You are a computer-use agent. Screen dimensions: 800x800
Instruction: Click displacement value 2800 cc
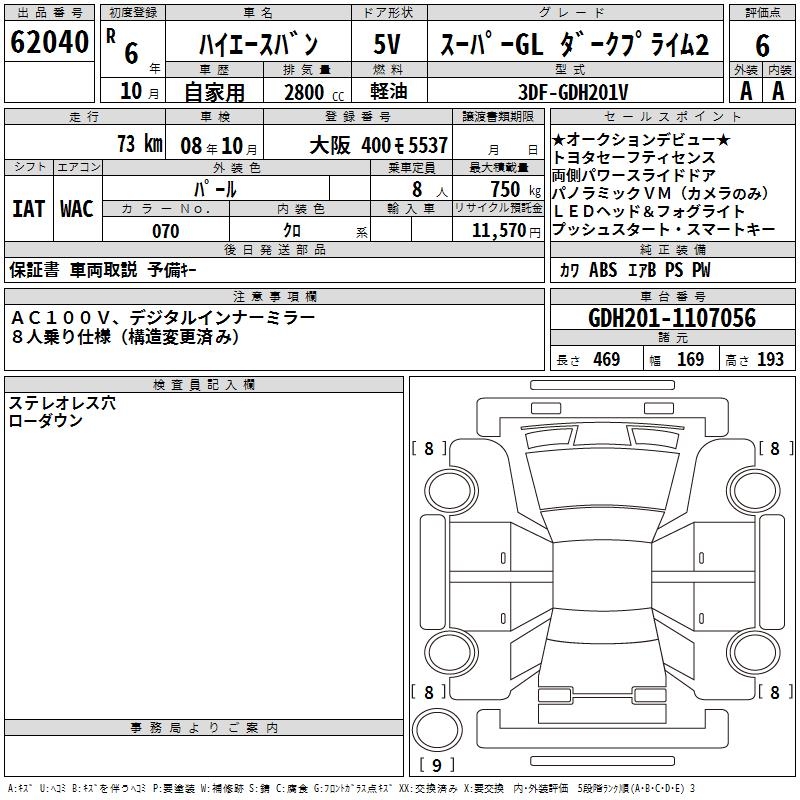click(x=314, y=92)
